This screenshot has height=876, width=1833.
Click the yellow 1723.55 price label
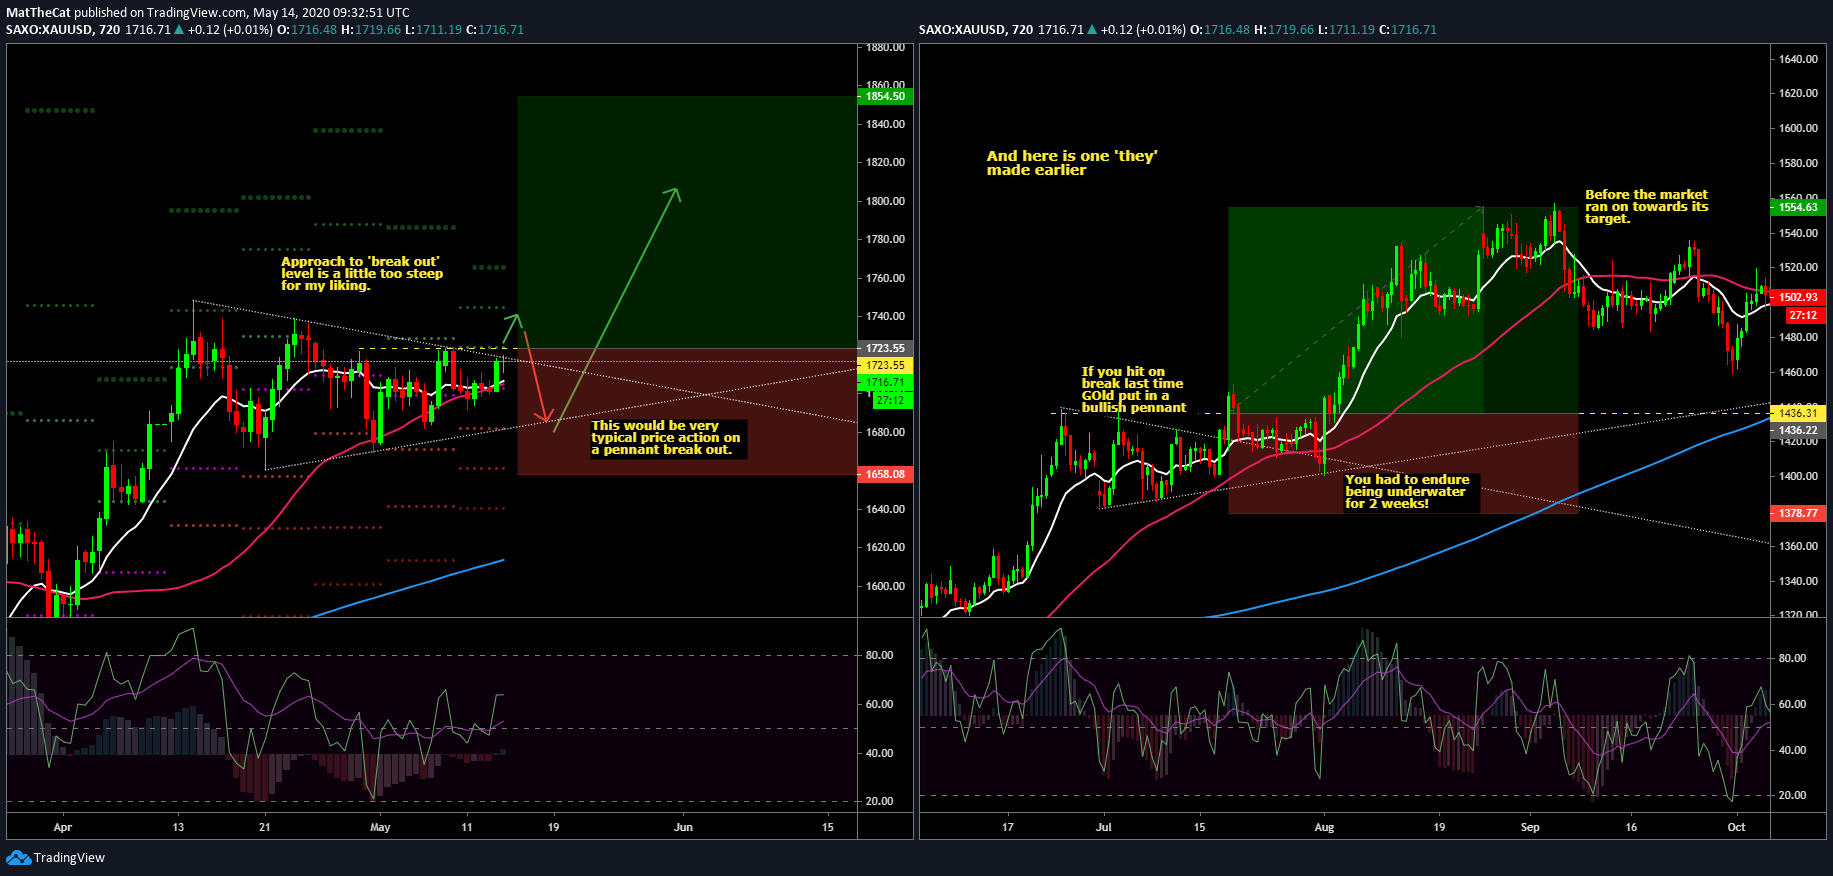(885, 365)
